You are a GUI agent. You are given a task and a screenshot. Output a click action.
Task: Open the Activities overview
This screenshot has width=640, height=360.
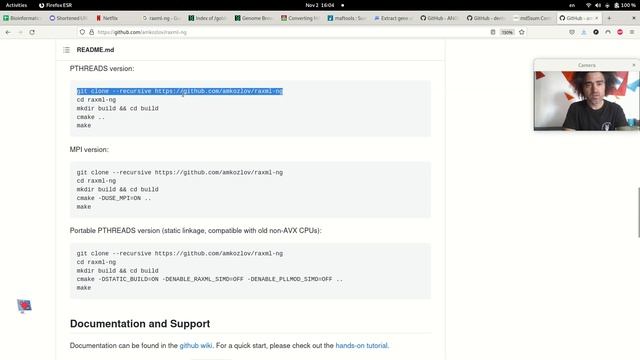[16, 5]
